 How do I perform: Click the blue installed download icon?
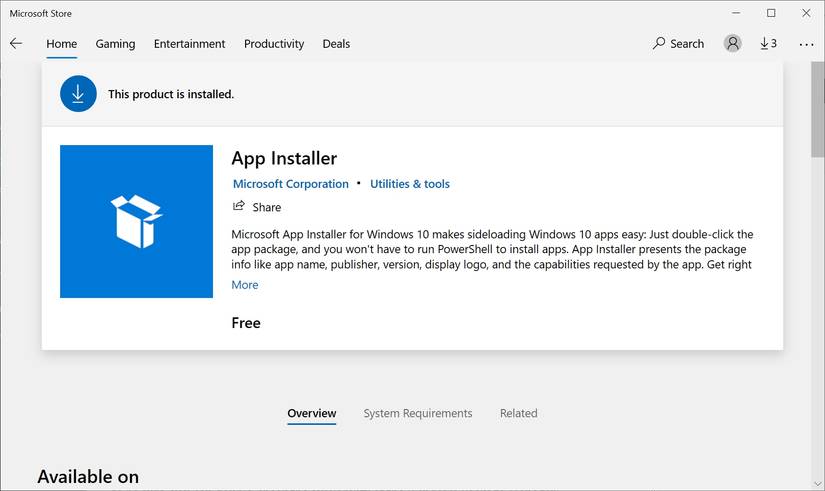[78, 94]
